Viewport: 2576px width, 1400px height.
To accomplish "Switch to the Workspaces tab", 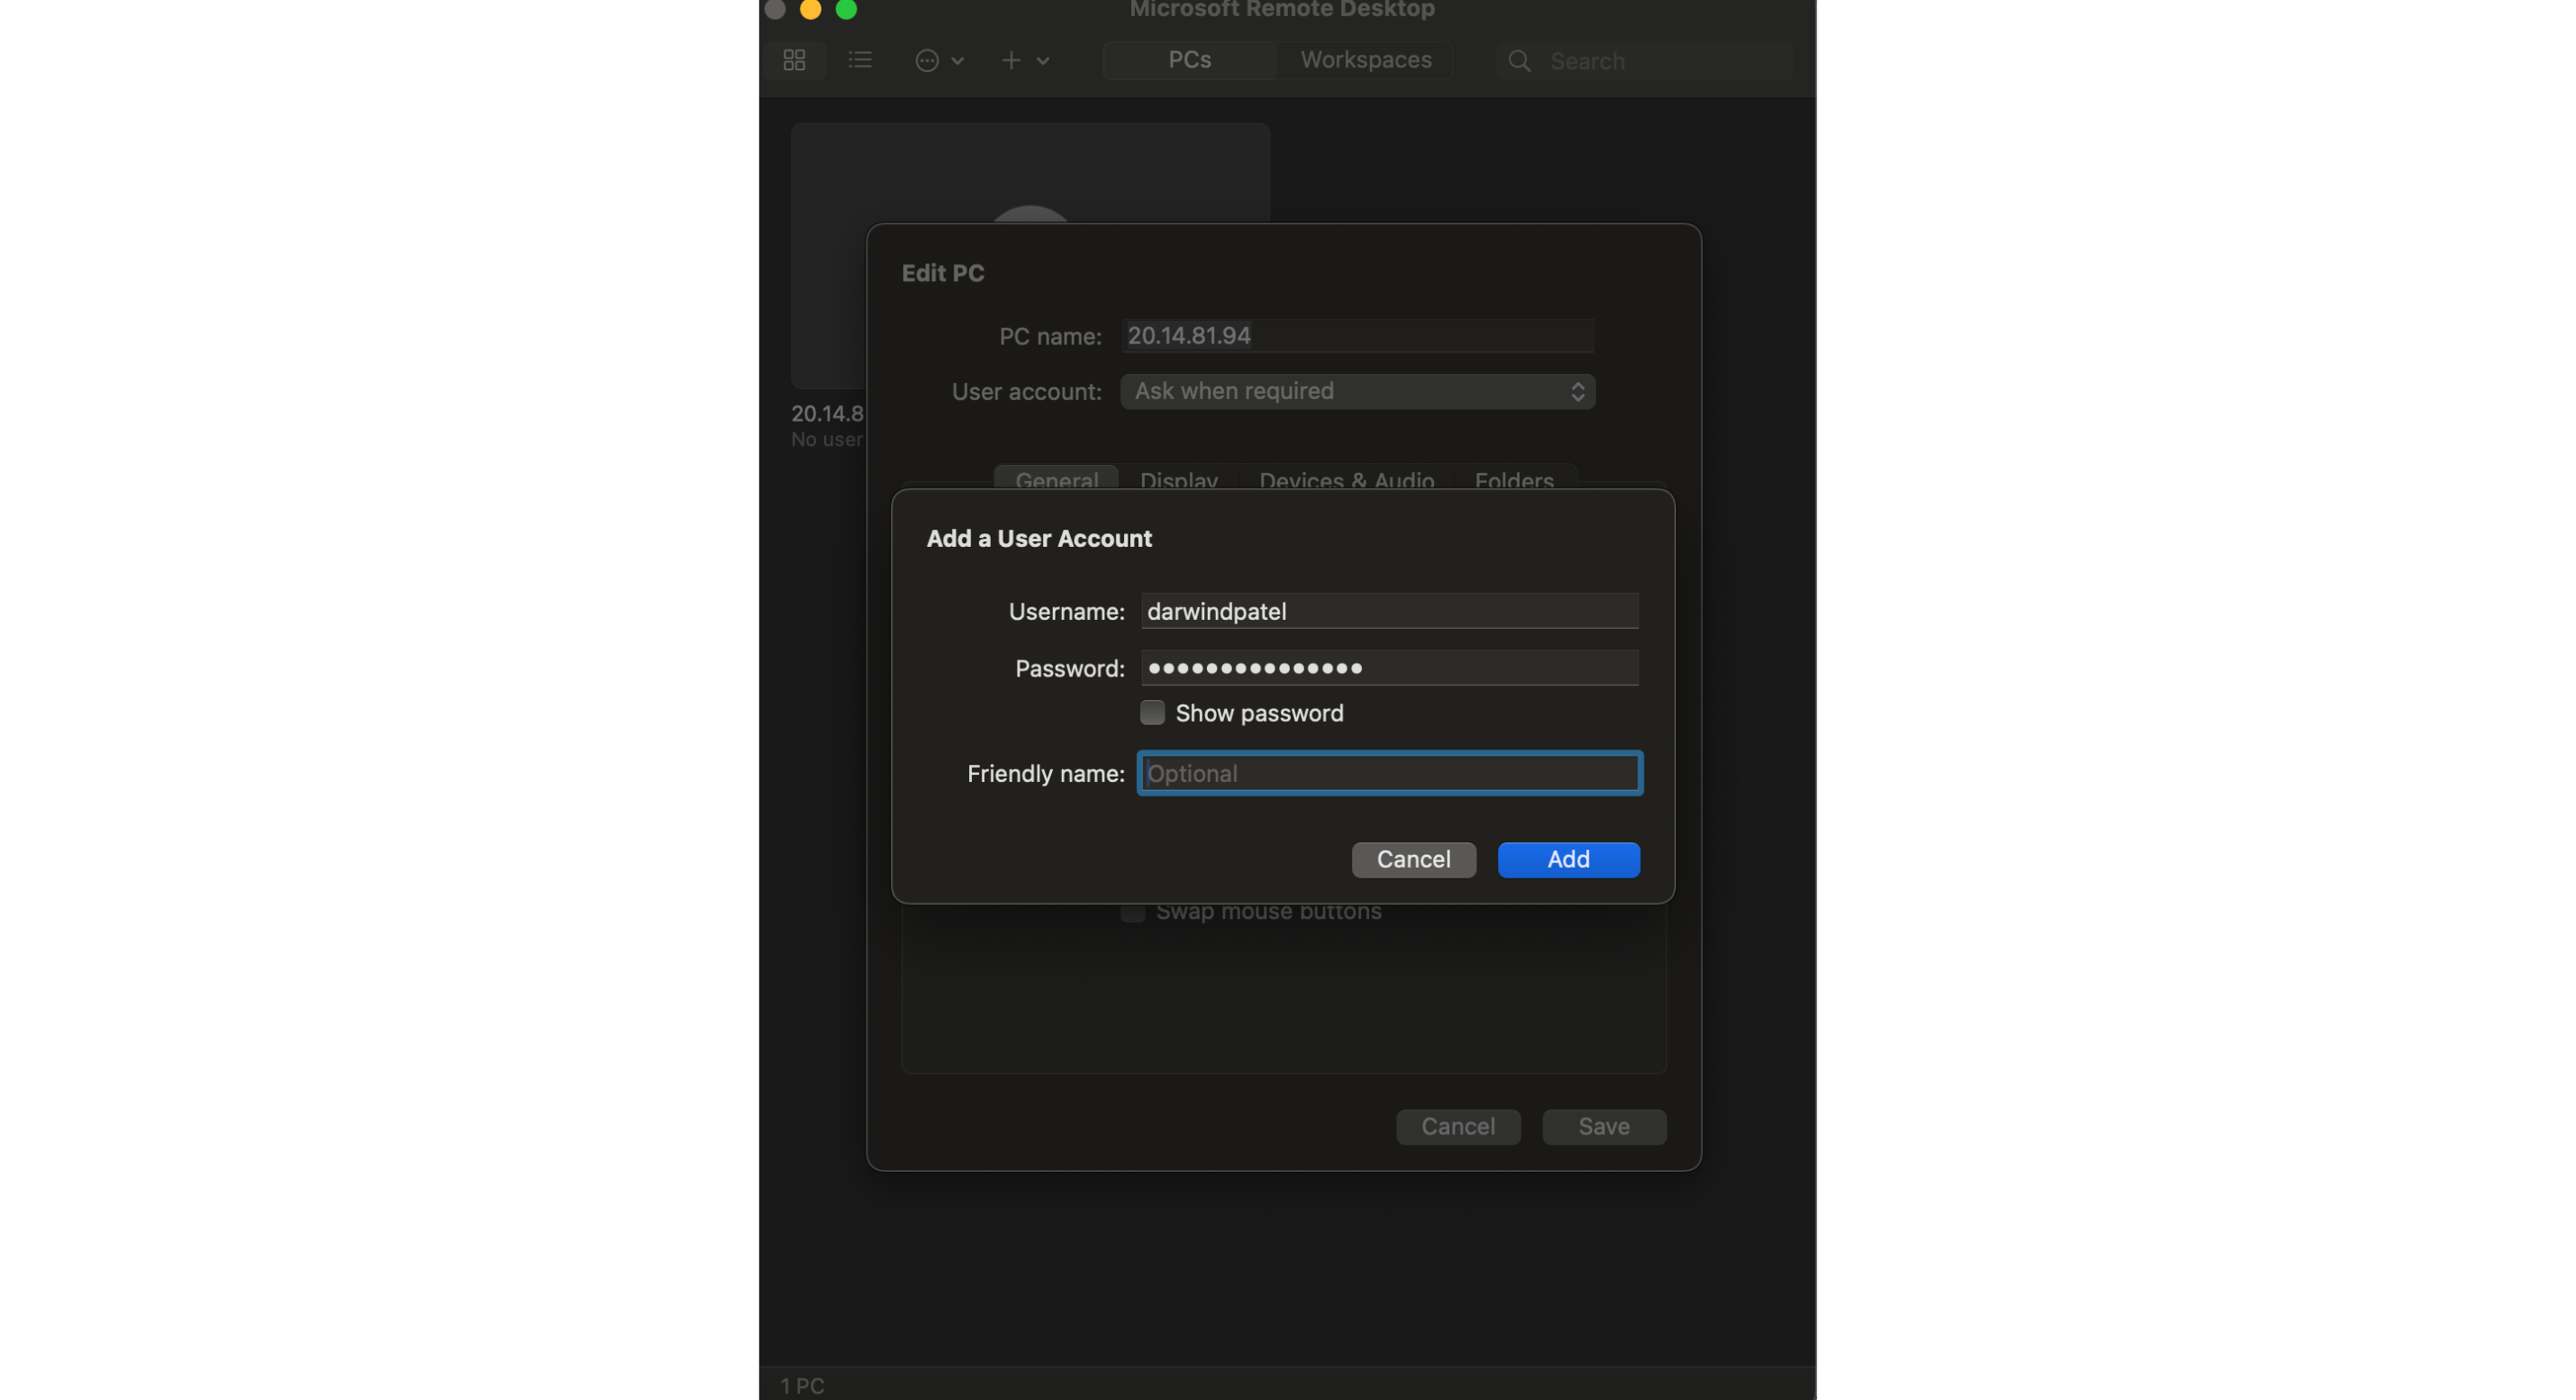I will (1365, 60).
